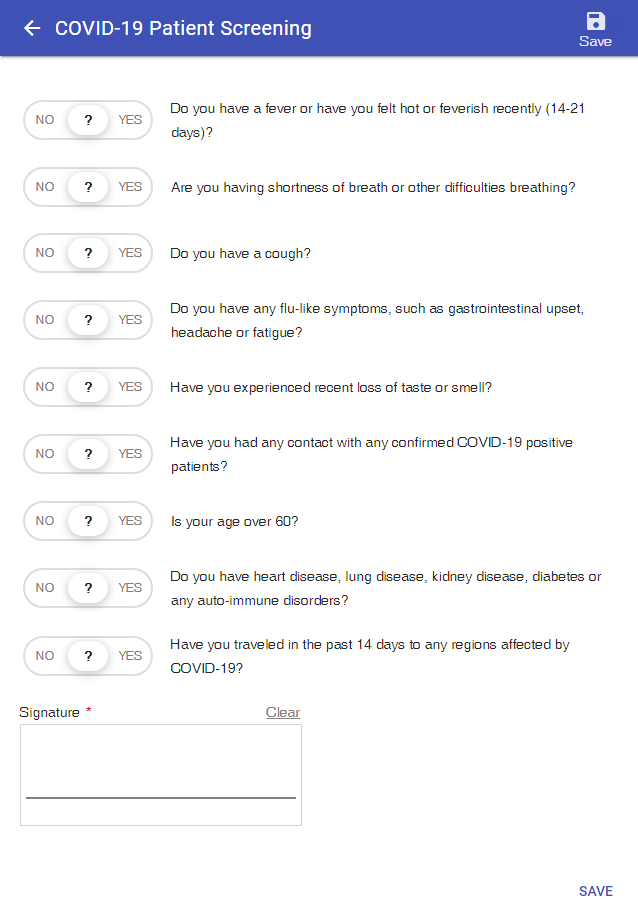Select YES for age over 60
The image size is (638, 909).
pos(130,521)
